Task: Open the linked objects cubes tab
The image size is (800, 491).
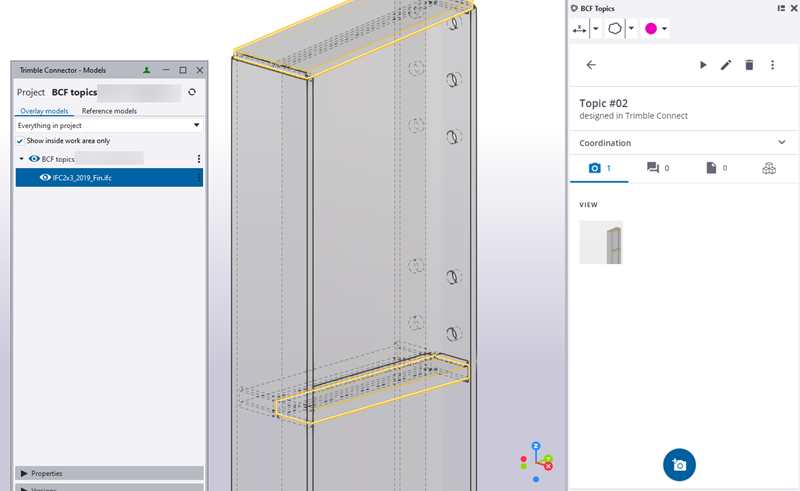Action: [768, 168]
